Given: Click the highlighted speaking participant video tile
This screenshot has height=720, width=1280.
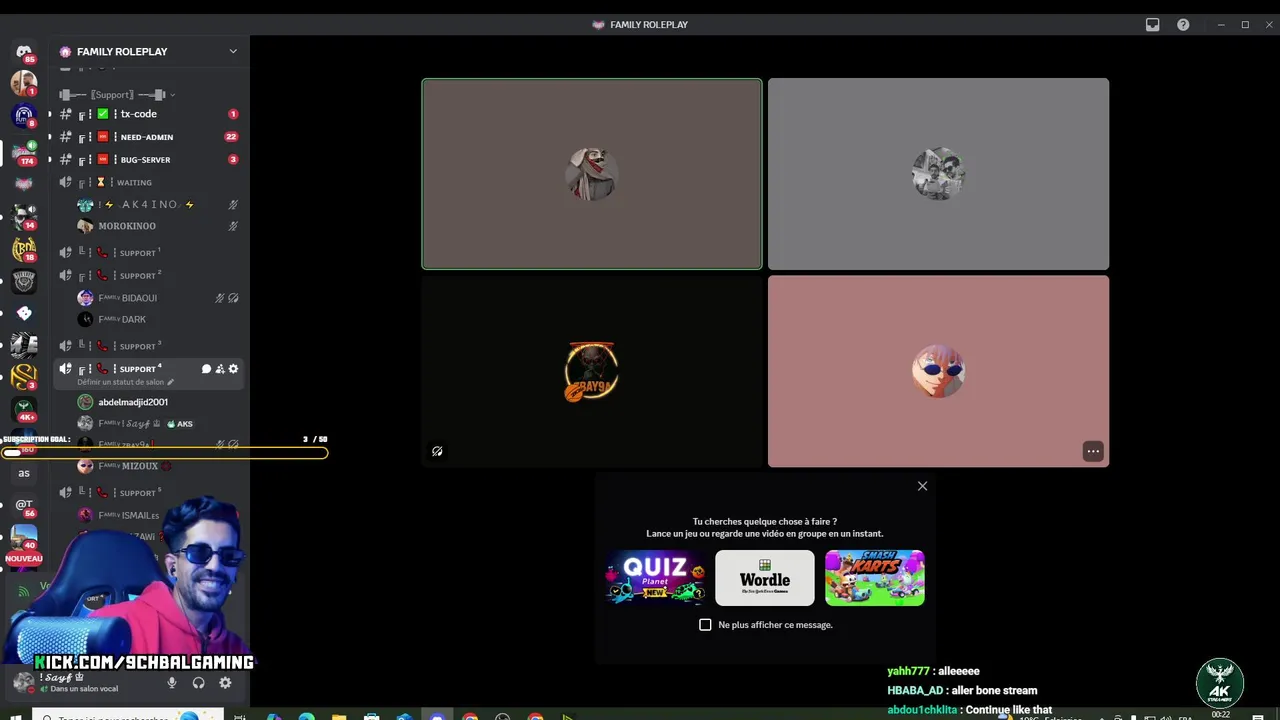Looking at the screenshot, I should [592, 174].
